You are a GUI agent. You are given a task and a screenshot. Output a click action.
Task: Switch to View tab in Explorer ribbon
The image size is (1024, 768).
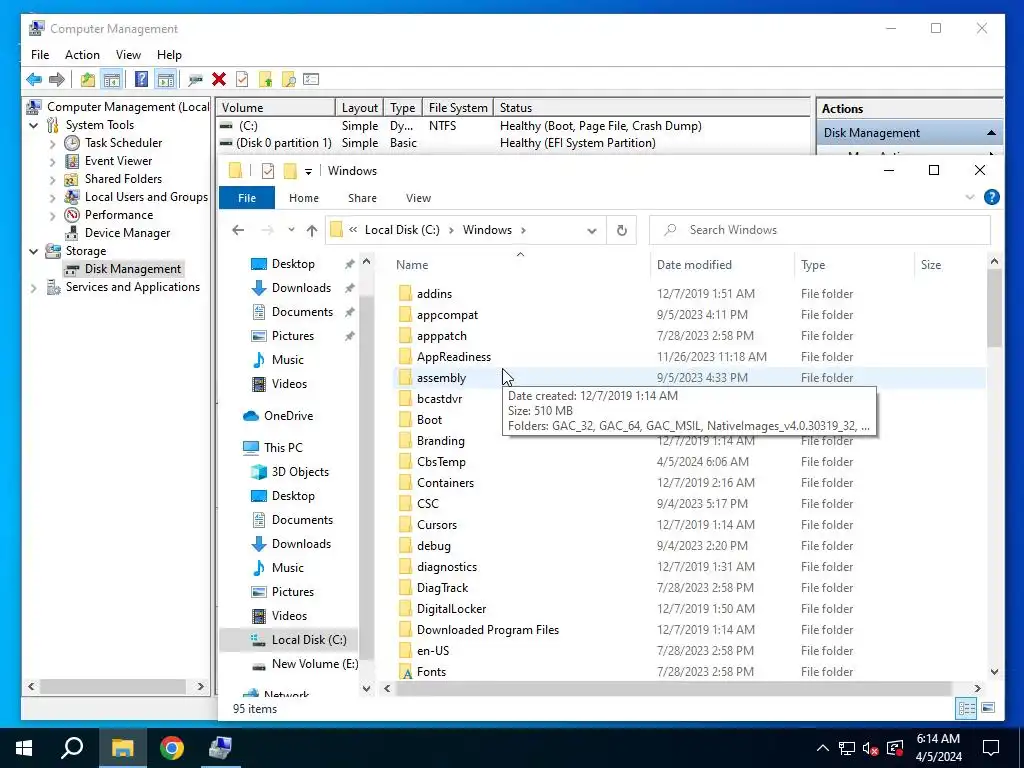coord(418,198)
